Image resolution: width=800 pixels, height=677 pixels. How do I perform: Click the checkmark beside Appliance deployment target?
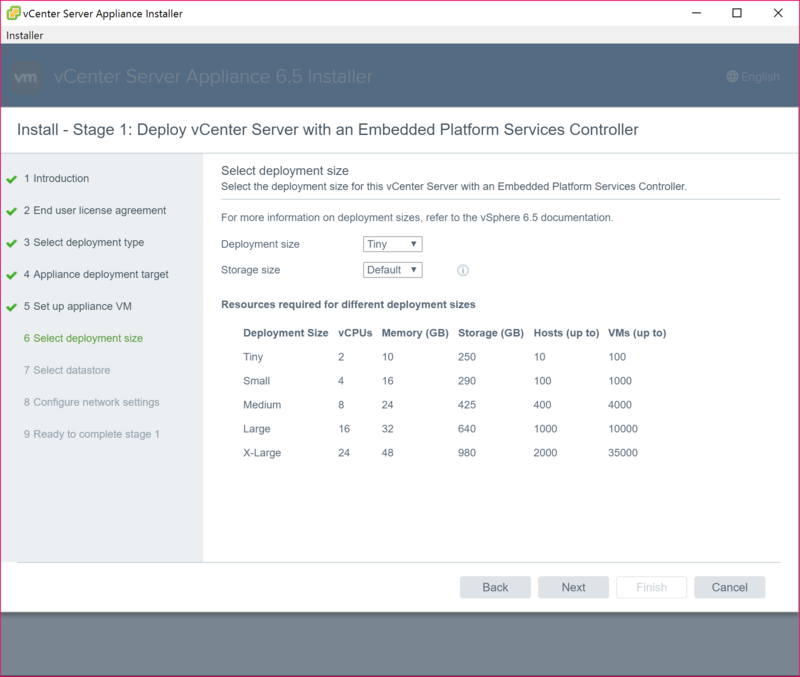point(12,275)
